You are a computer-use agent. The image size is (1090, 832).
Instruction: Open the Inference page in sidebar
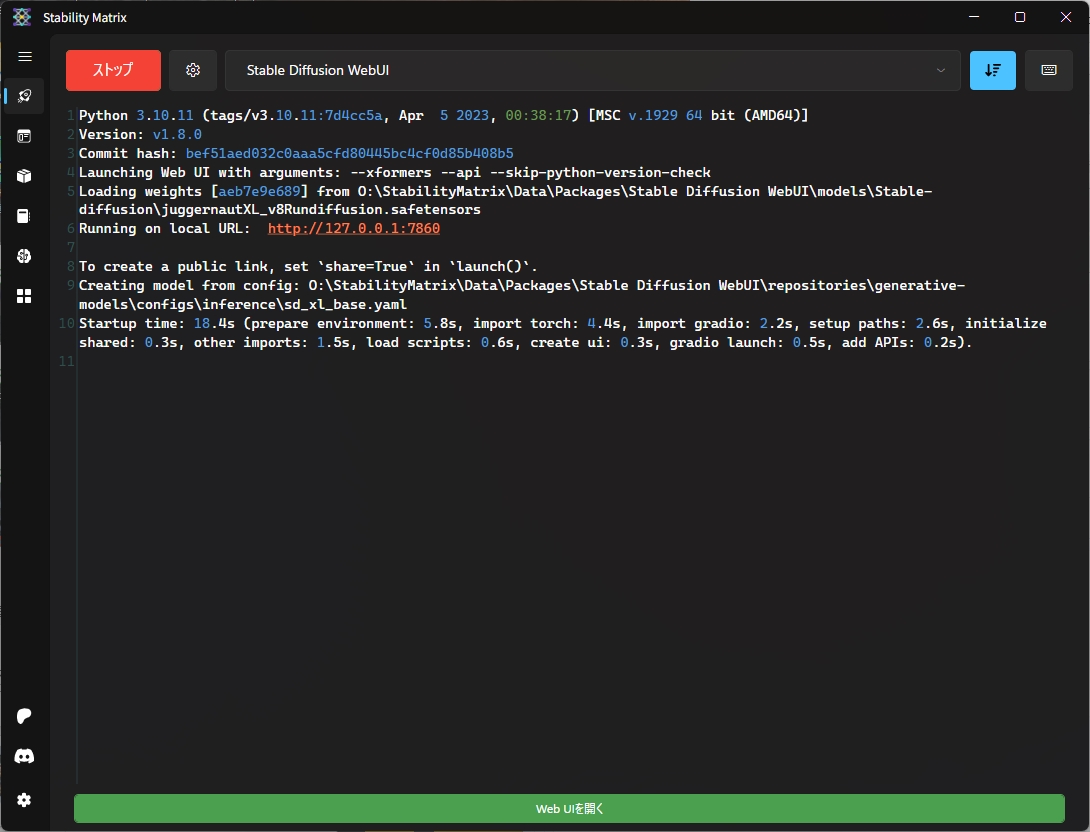[x=25, y=136]
